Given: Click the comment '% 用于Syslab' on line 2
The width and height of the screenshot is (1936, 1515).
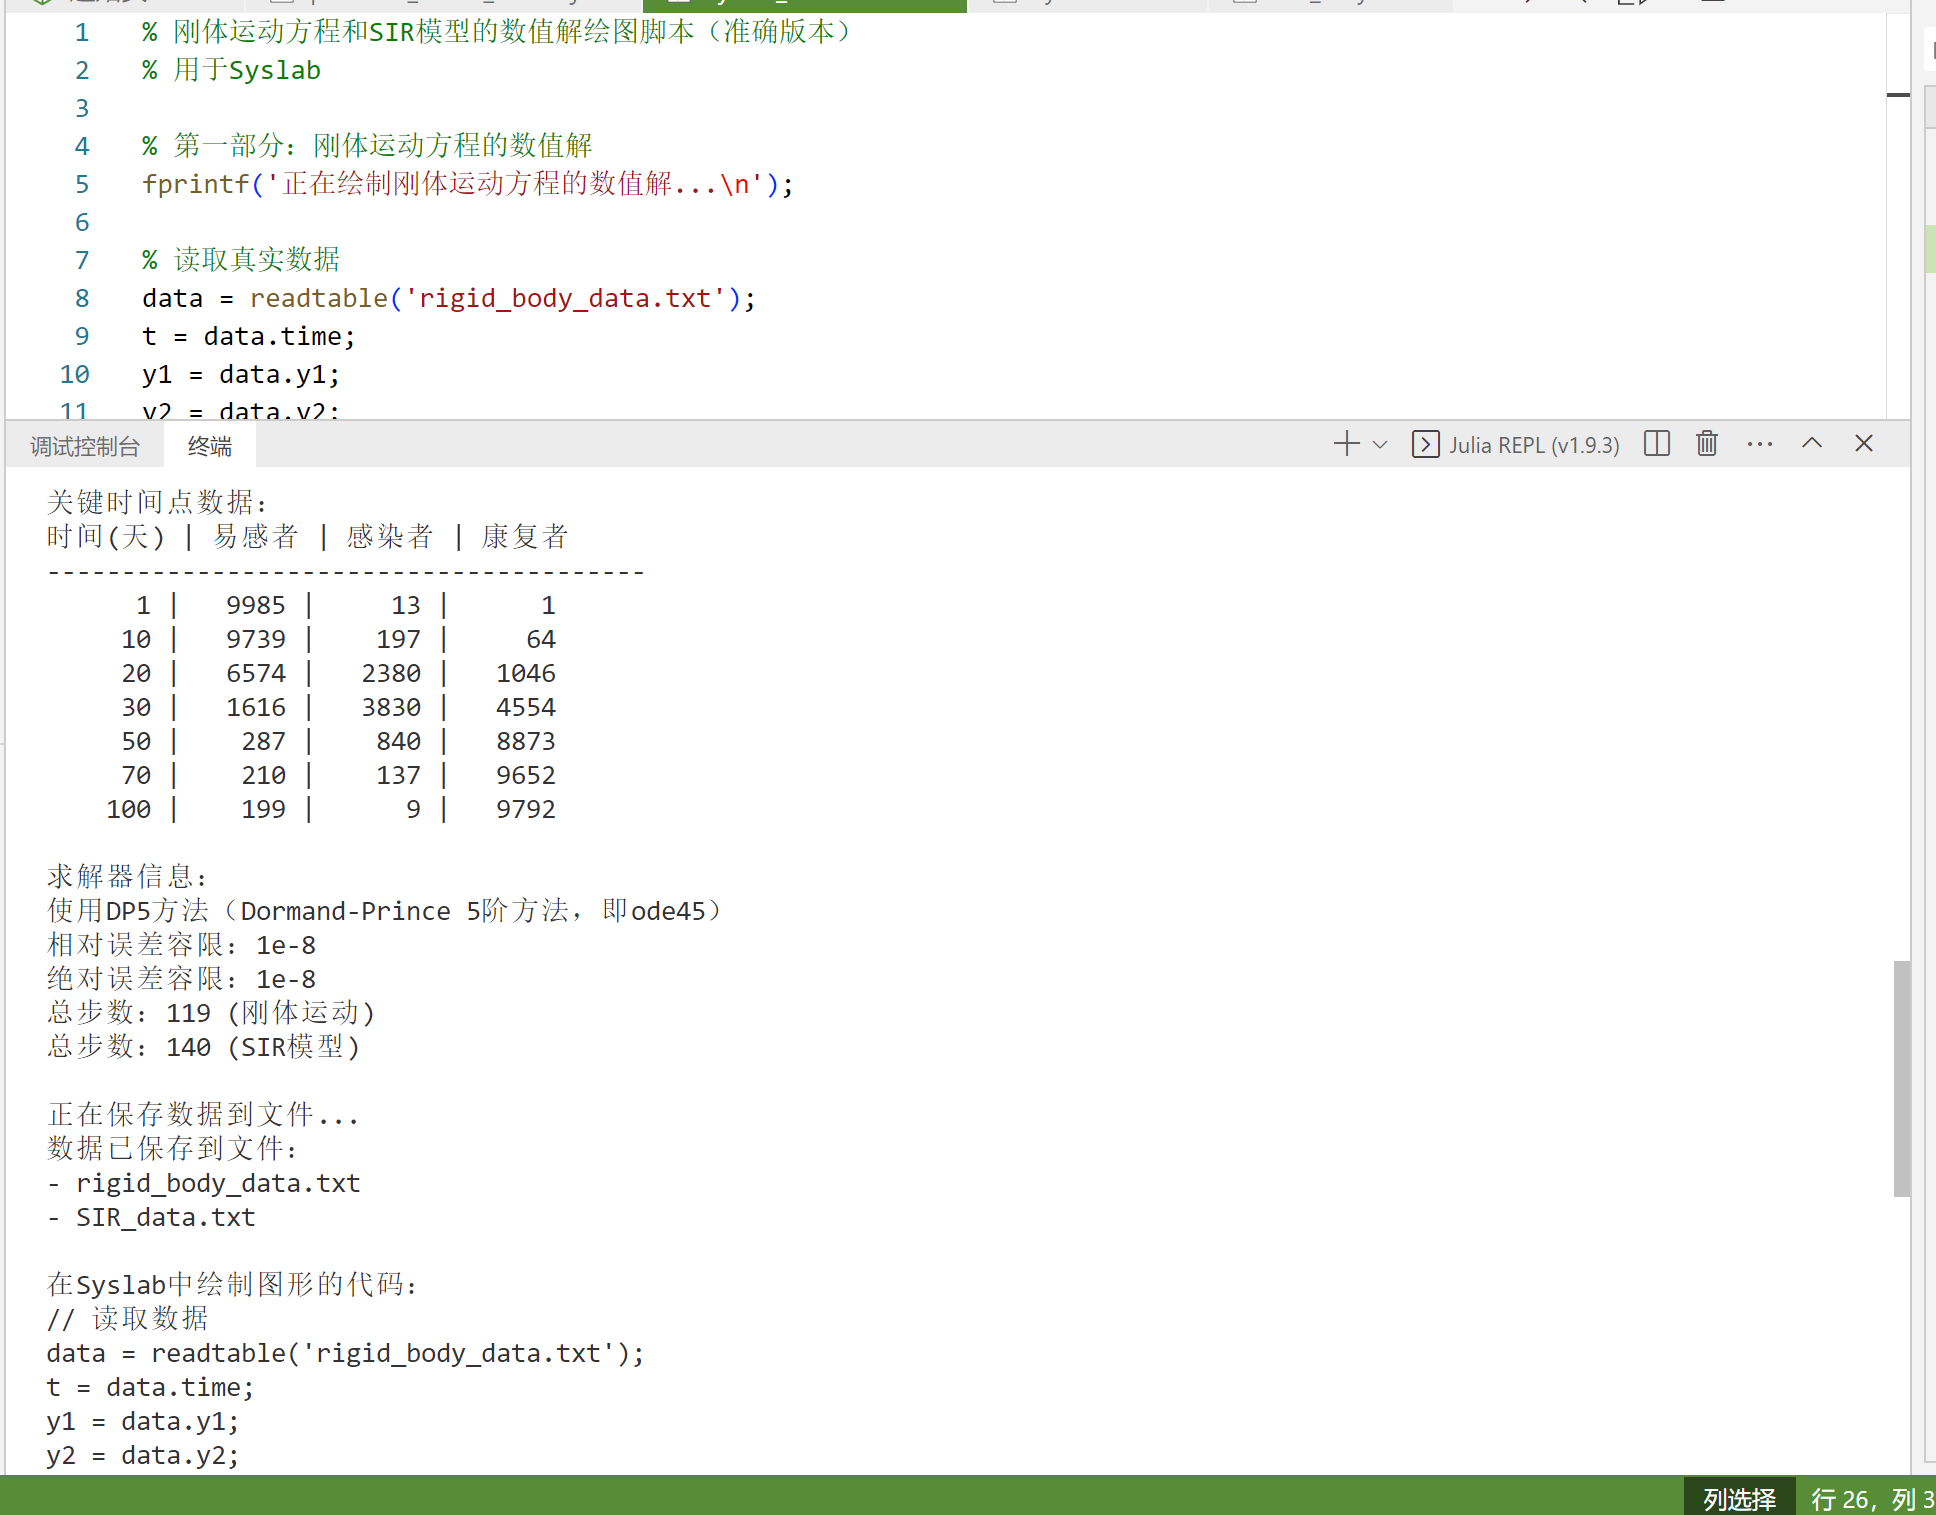Looking at the screenshot, I should click(x=231, y=70).
